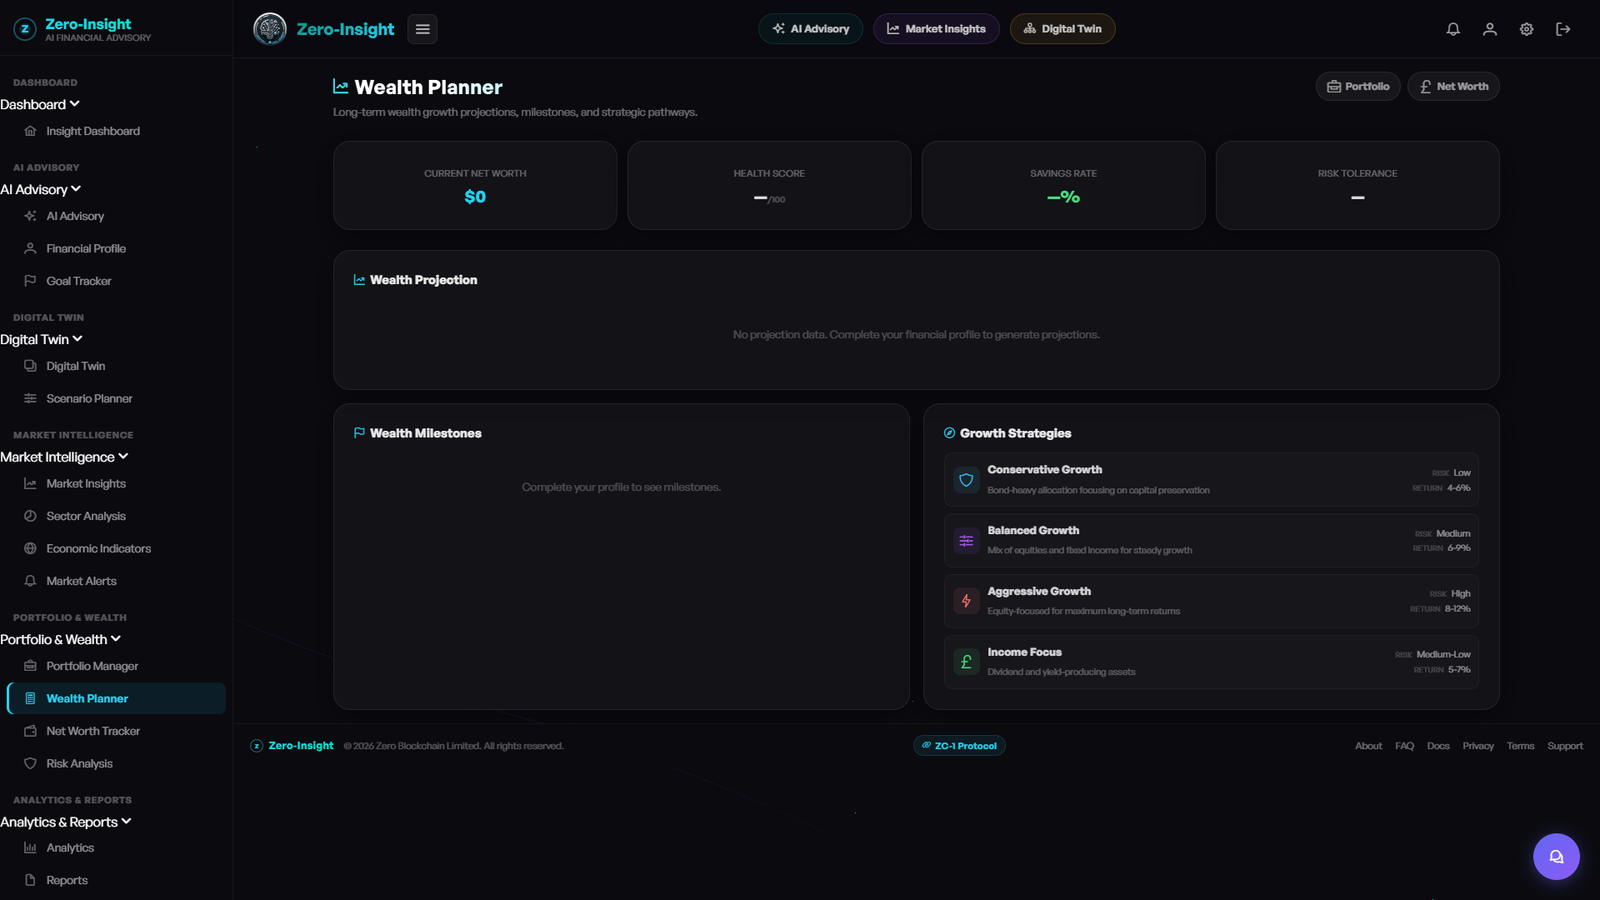Switch to Market Insights top tab
The width and height of the screenshot is (1600, 900).
click(936, 29)
